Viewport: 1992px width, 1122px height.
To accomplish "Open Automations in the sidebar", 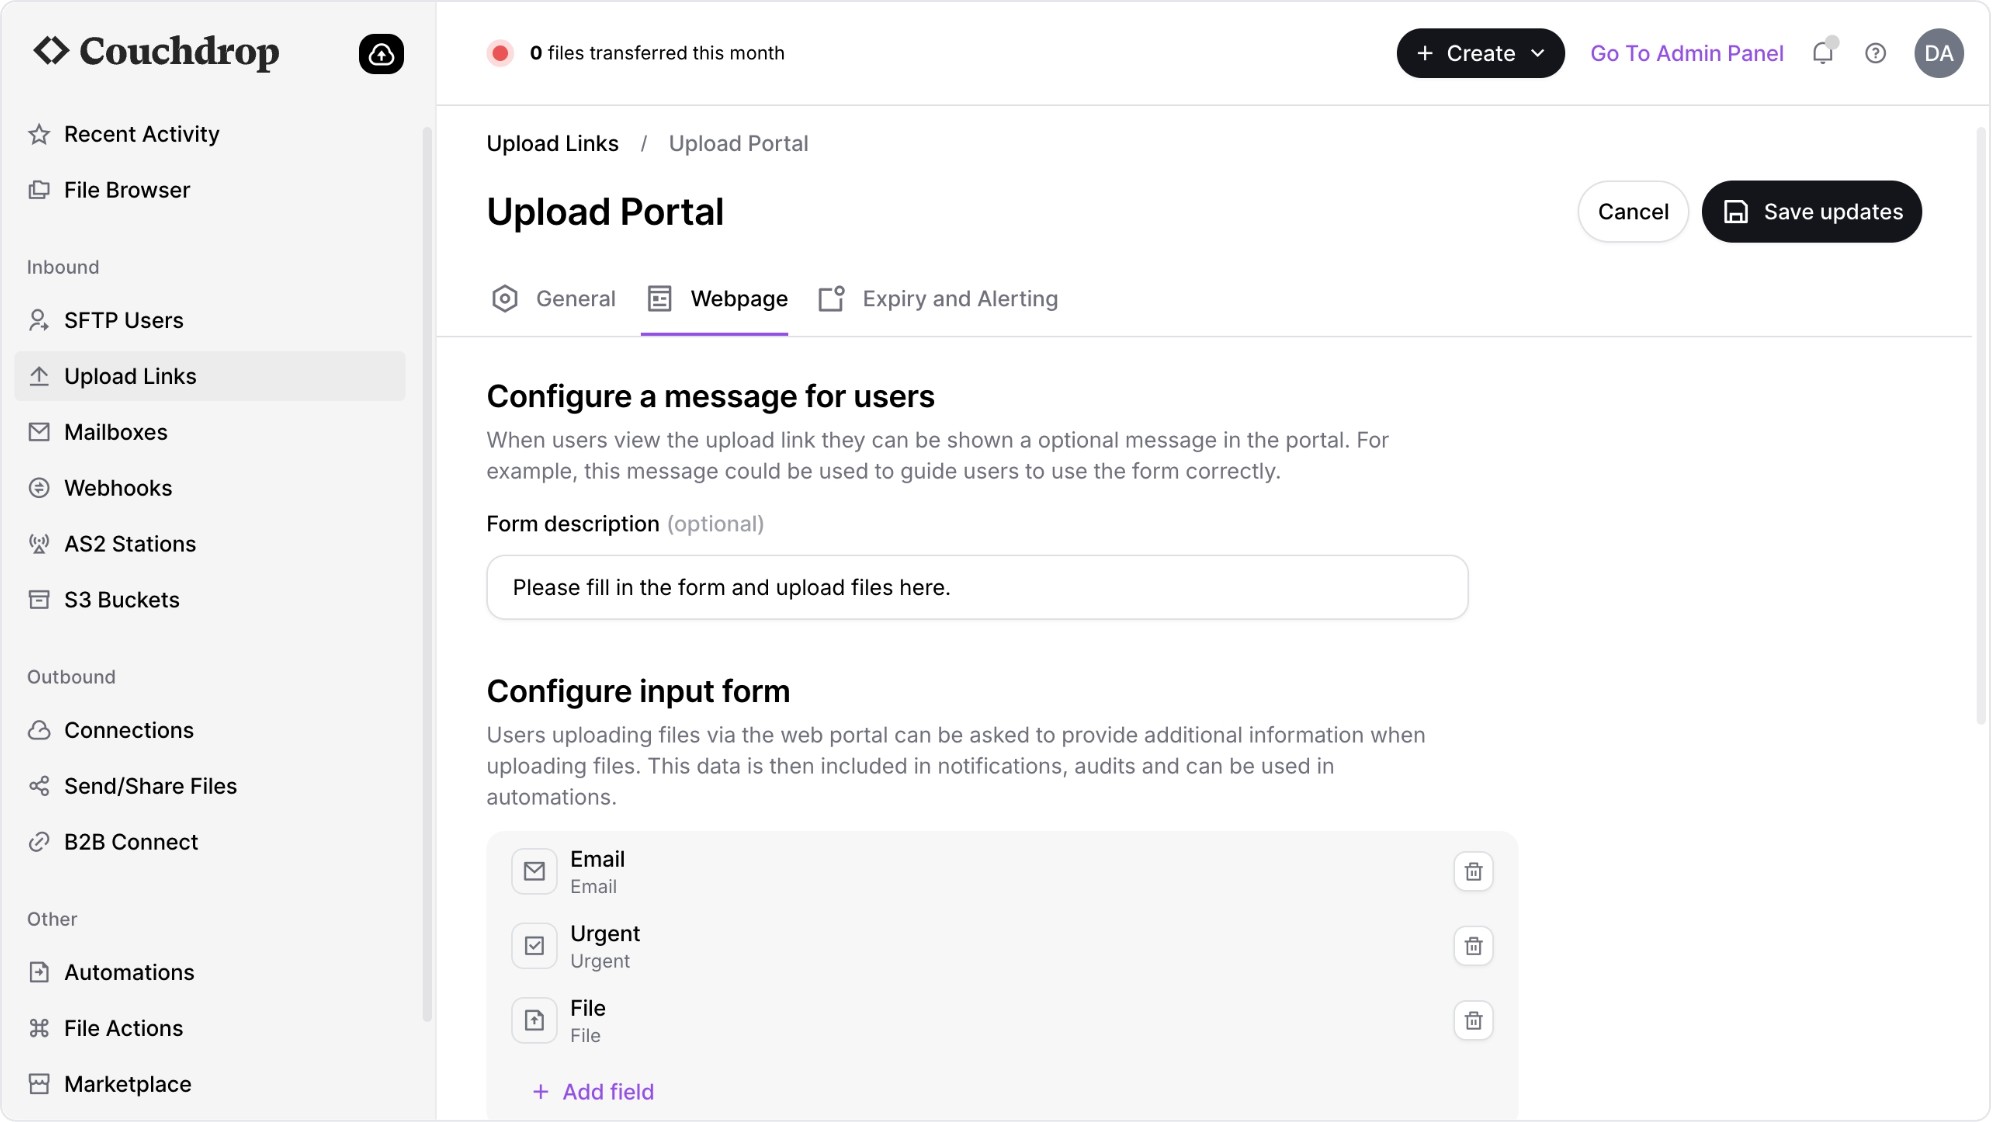I will click(x=129, y=973).
